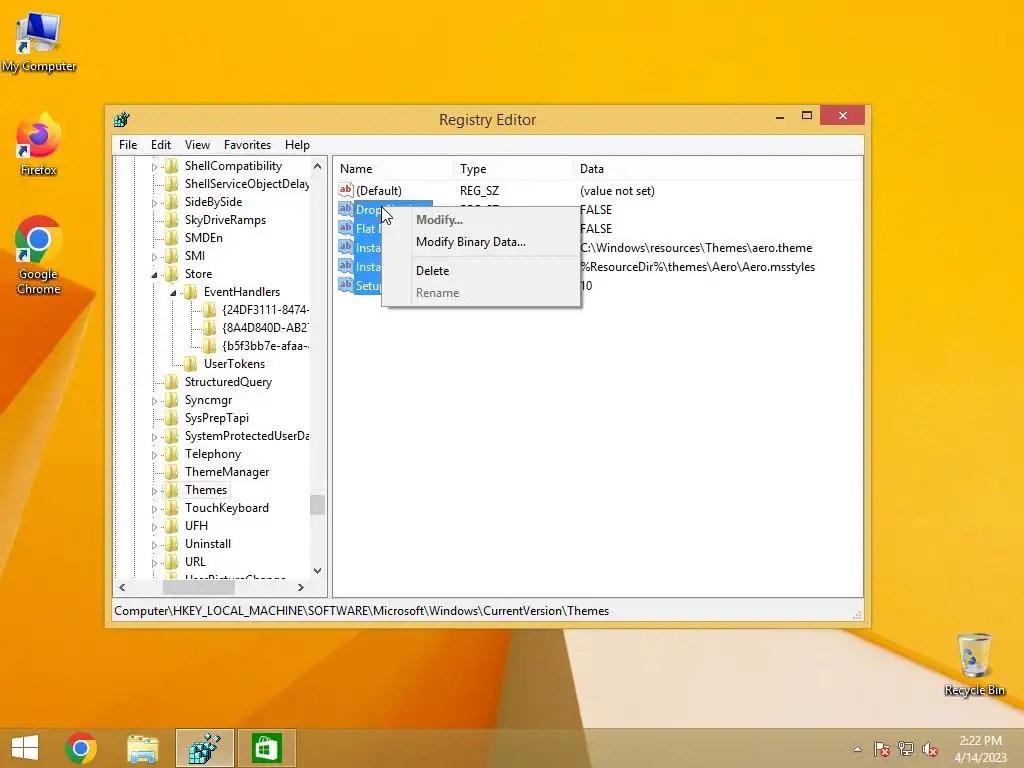Click the Windows Start button
The height and width of the screenshot is (768, 1024).
pos(25,748)
